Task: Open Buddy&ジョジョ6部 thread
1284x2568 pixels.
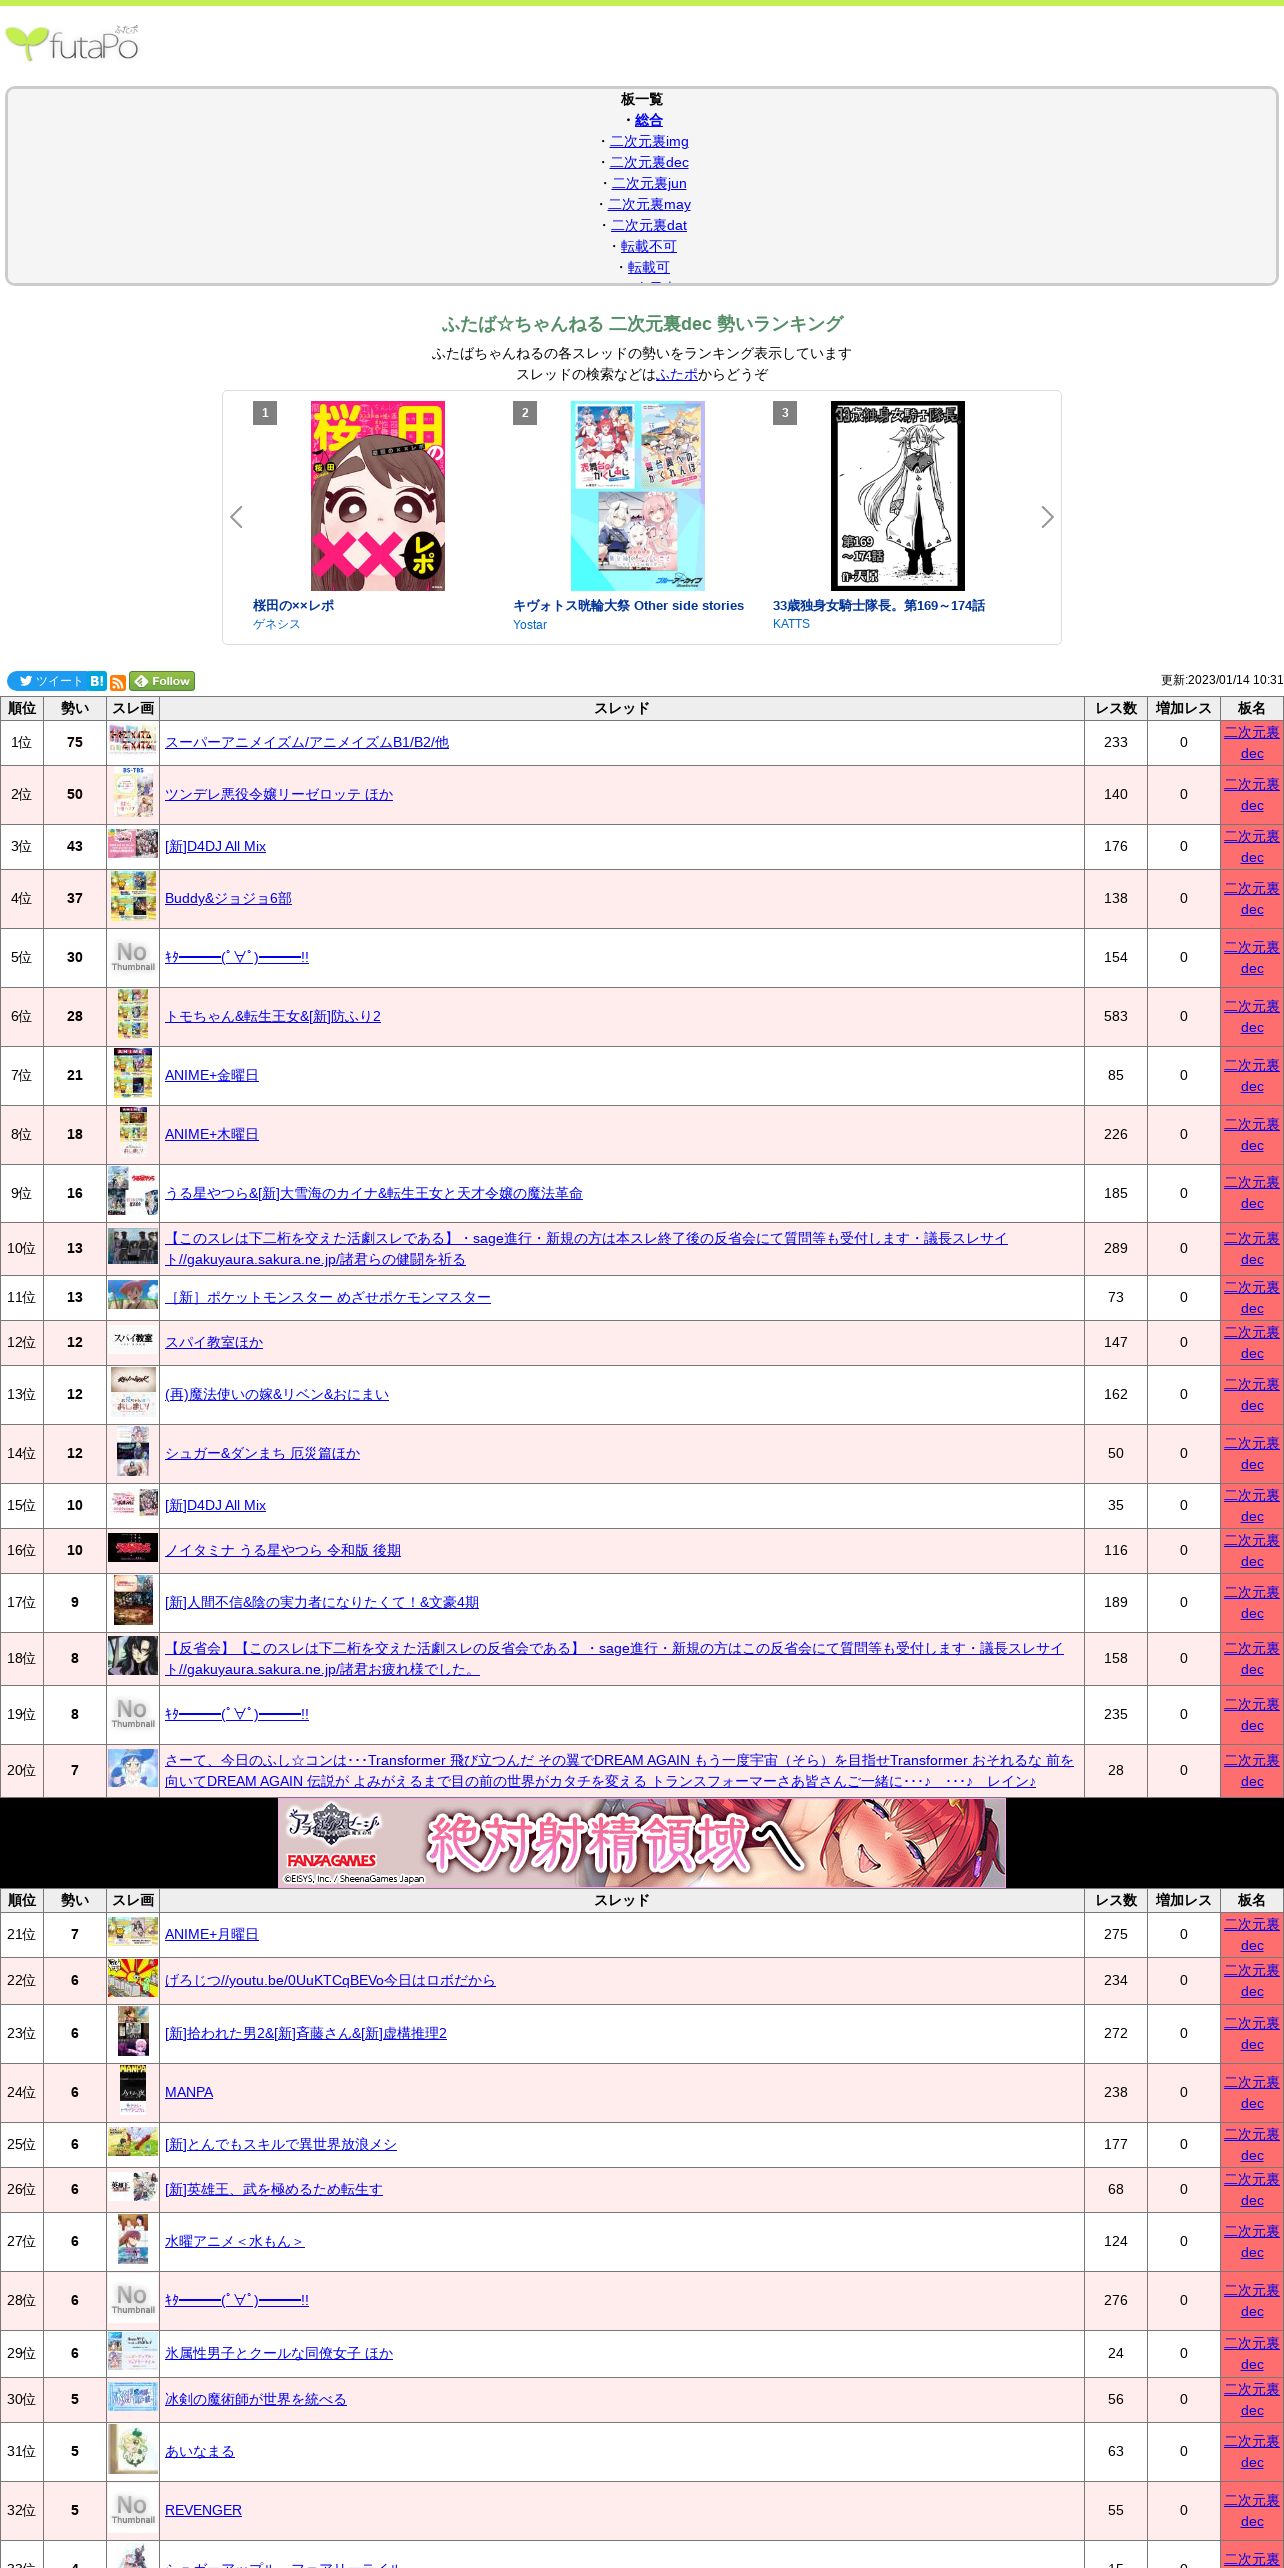Action: pyautogui.click(x=228, y=898)
